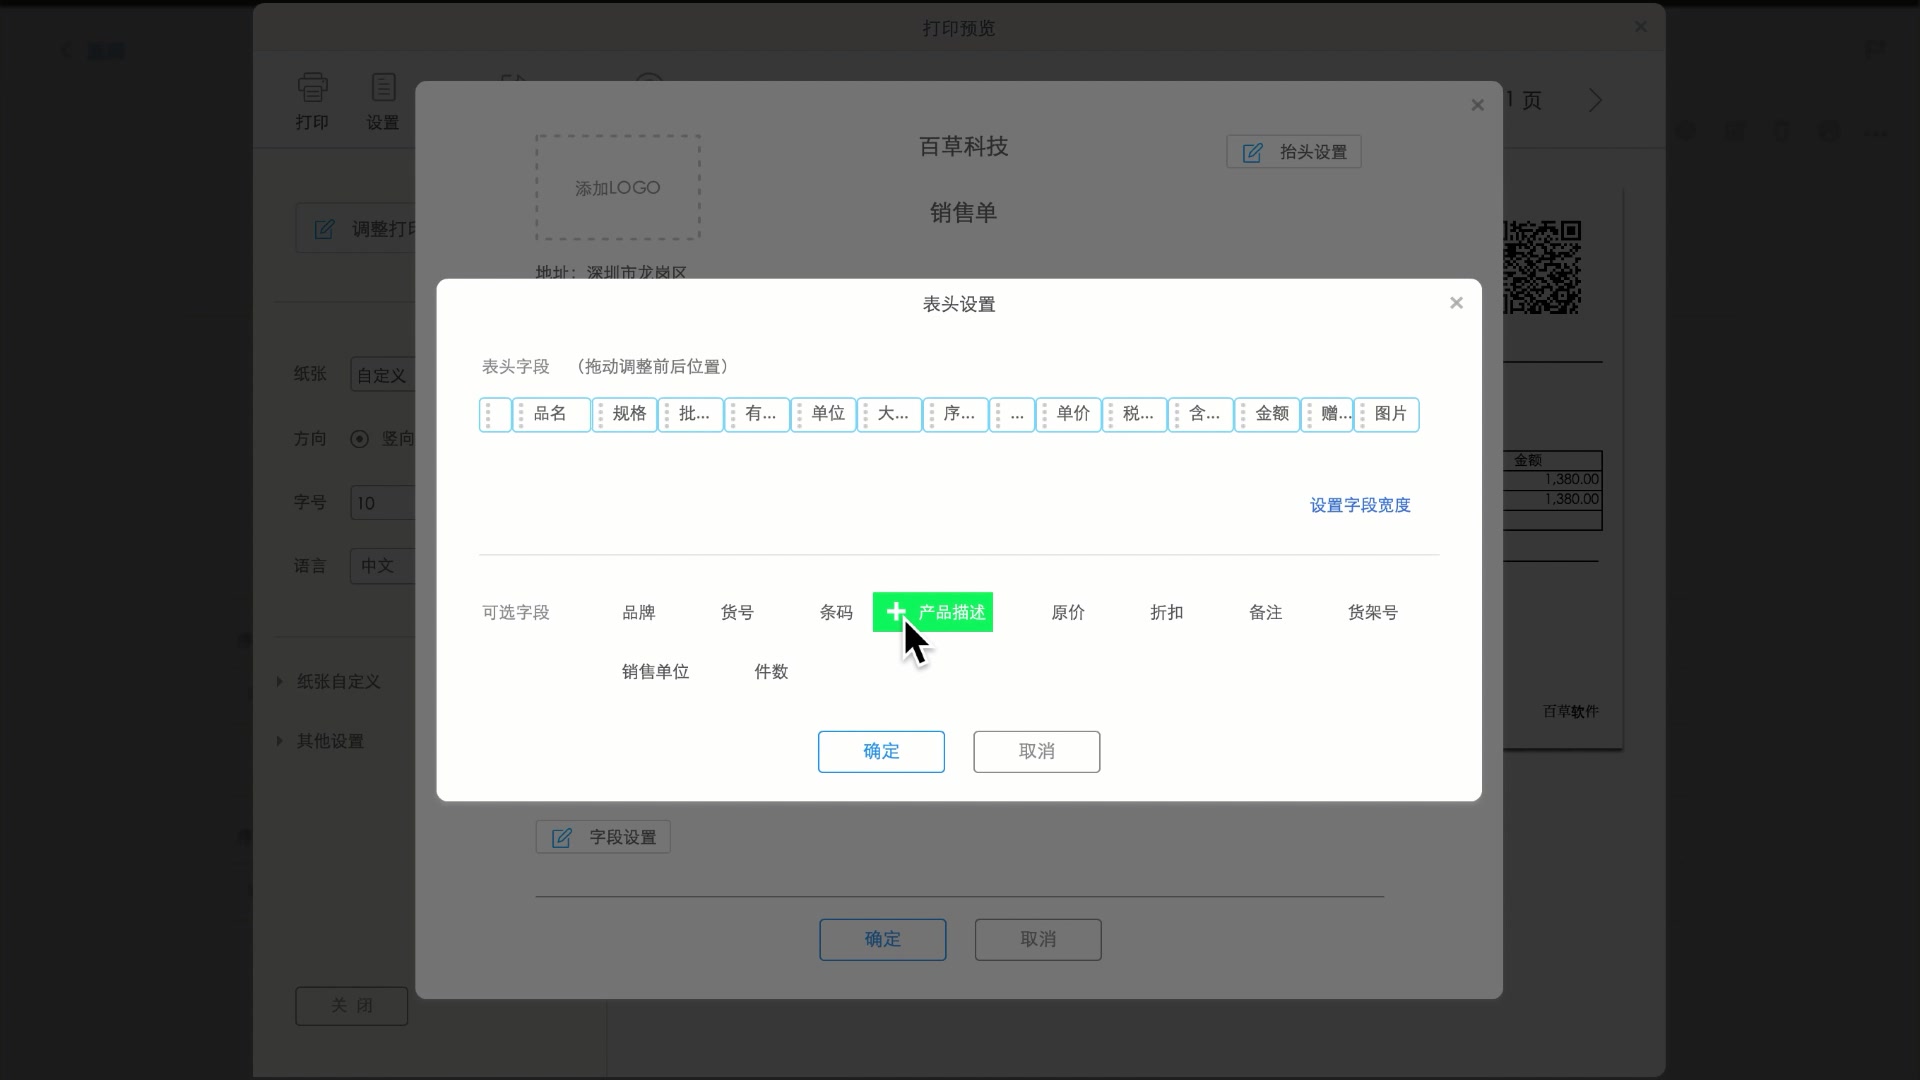The image size is (1920, 1080).
Task: Select the 有... header field chip
Action: [757, 414]
